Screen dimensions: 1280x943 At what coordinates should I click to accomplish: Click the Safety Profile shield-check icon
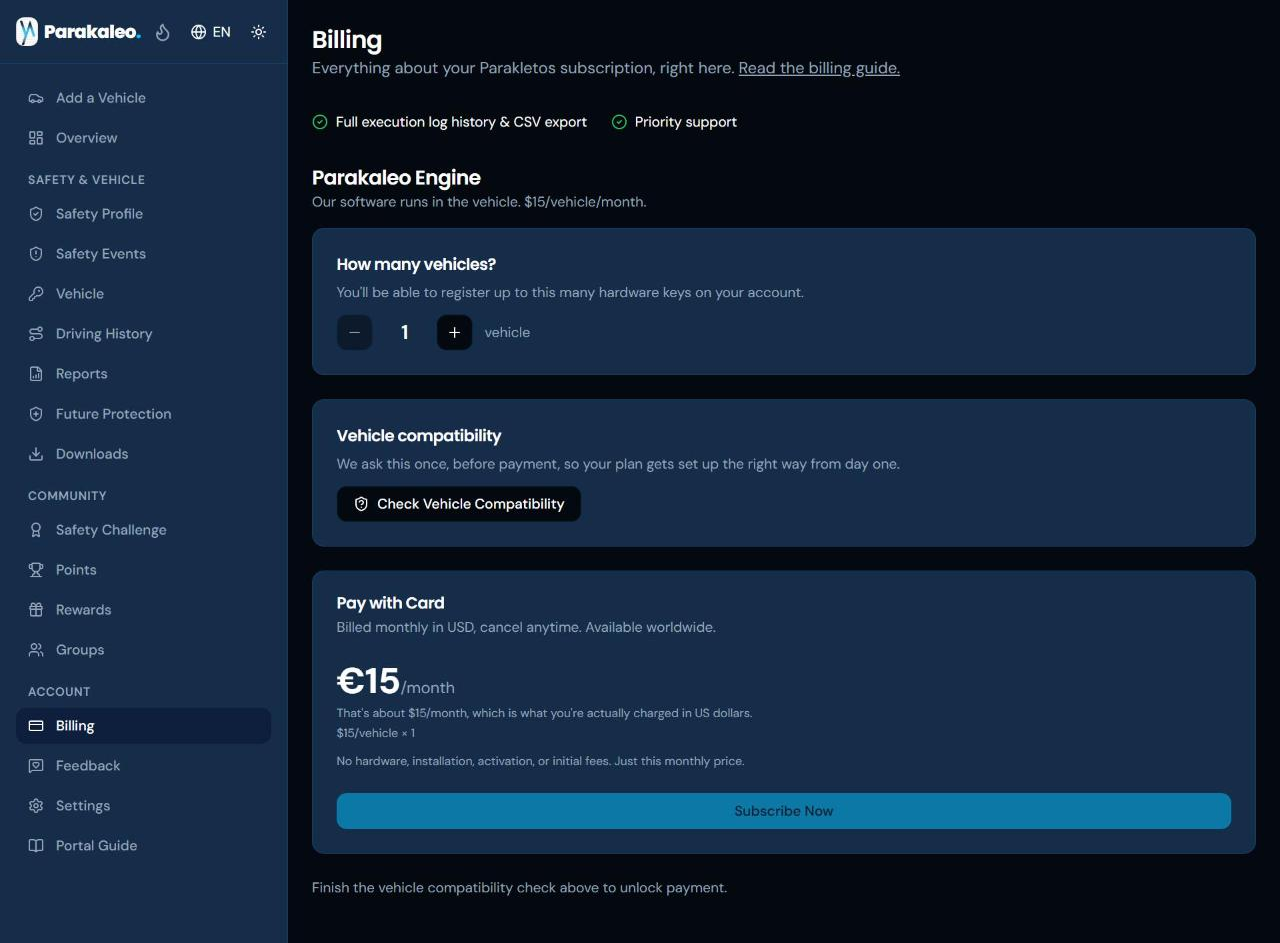[x=36, y=214]
